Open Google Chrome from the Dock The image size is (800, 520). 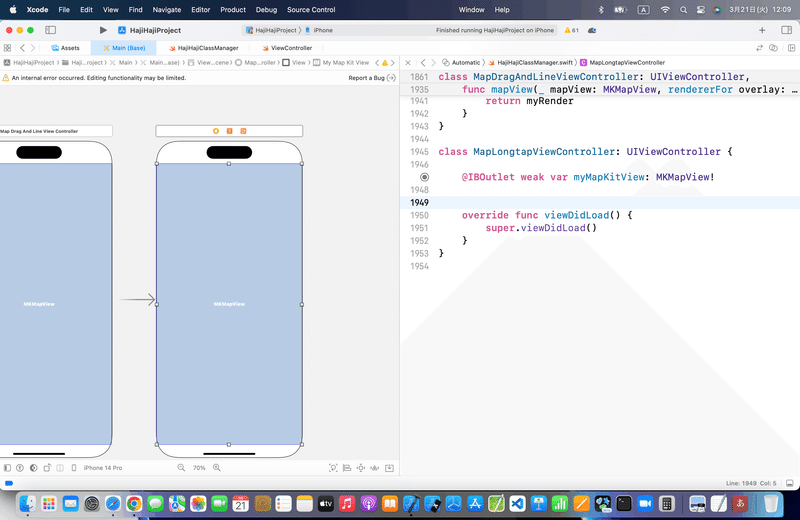[x=134, y=504]
